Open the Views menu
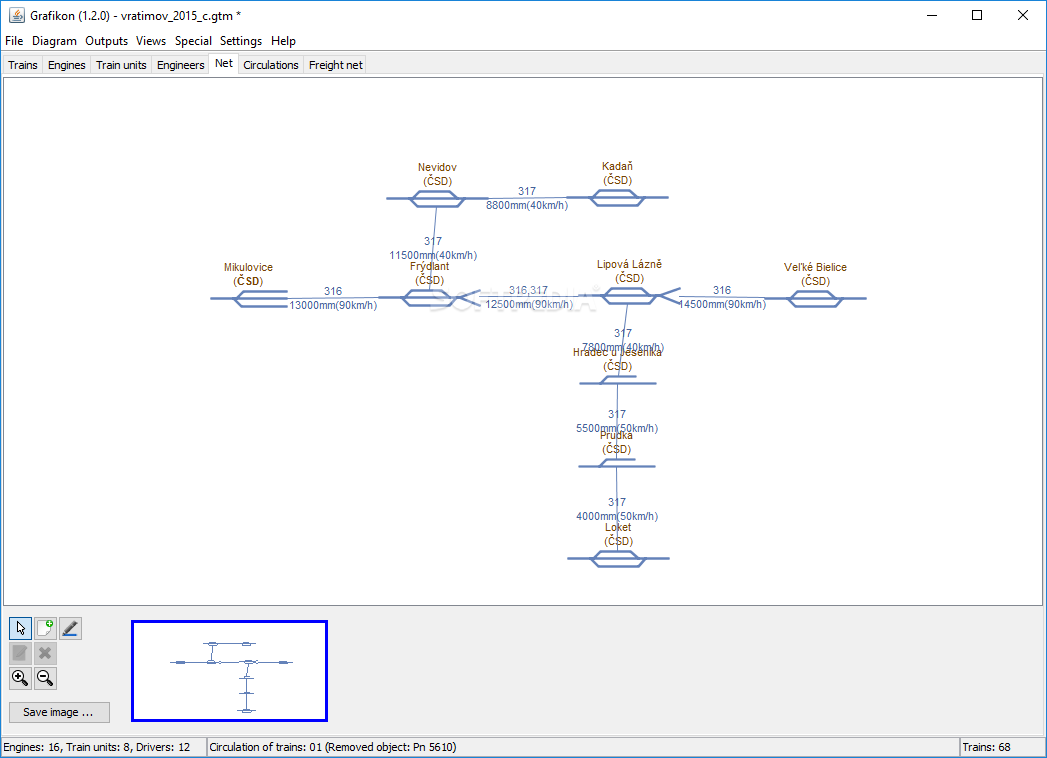The image size is (1047, 758). point(151,41)
